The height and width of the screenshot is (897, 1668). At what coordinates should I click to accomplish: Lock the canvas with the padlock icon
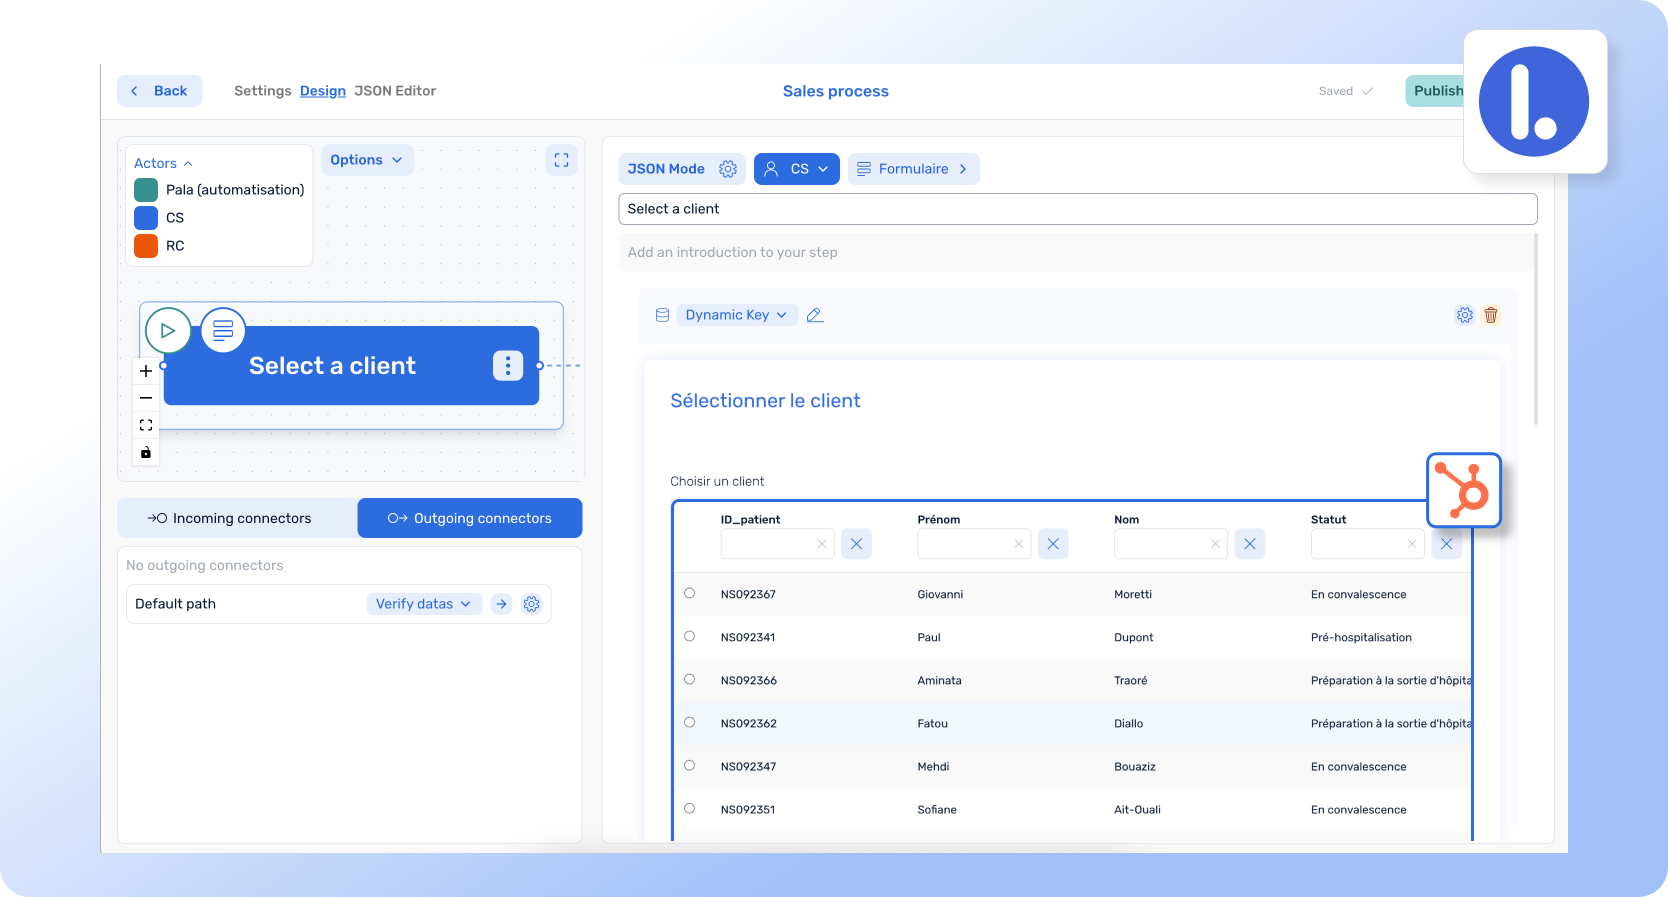tap(146, 453)
